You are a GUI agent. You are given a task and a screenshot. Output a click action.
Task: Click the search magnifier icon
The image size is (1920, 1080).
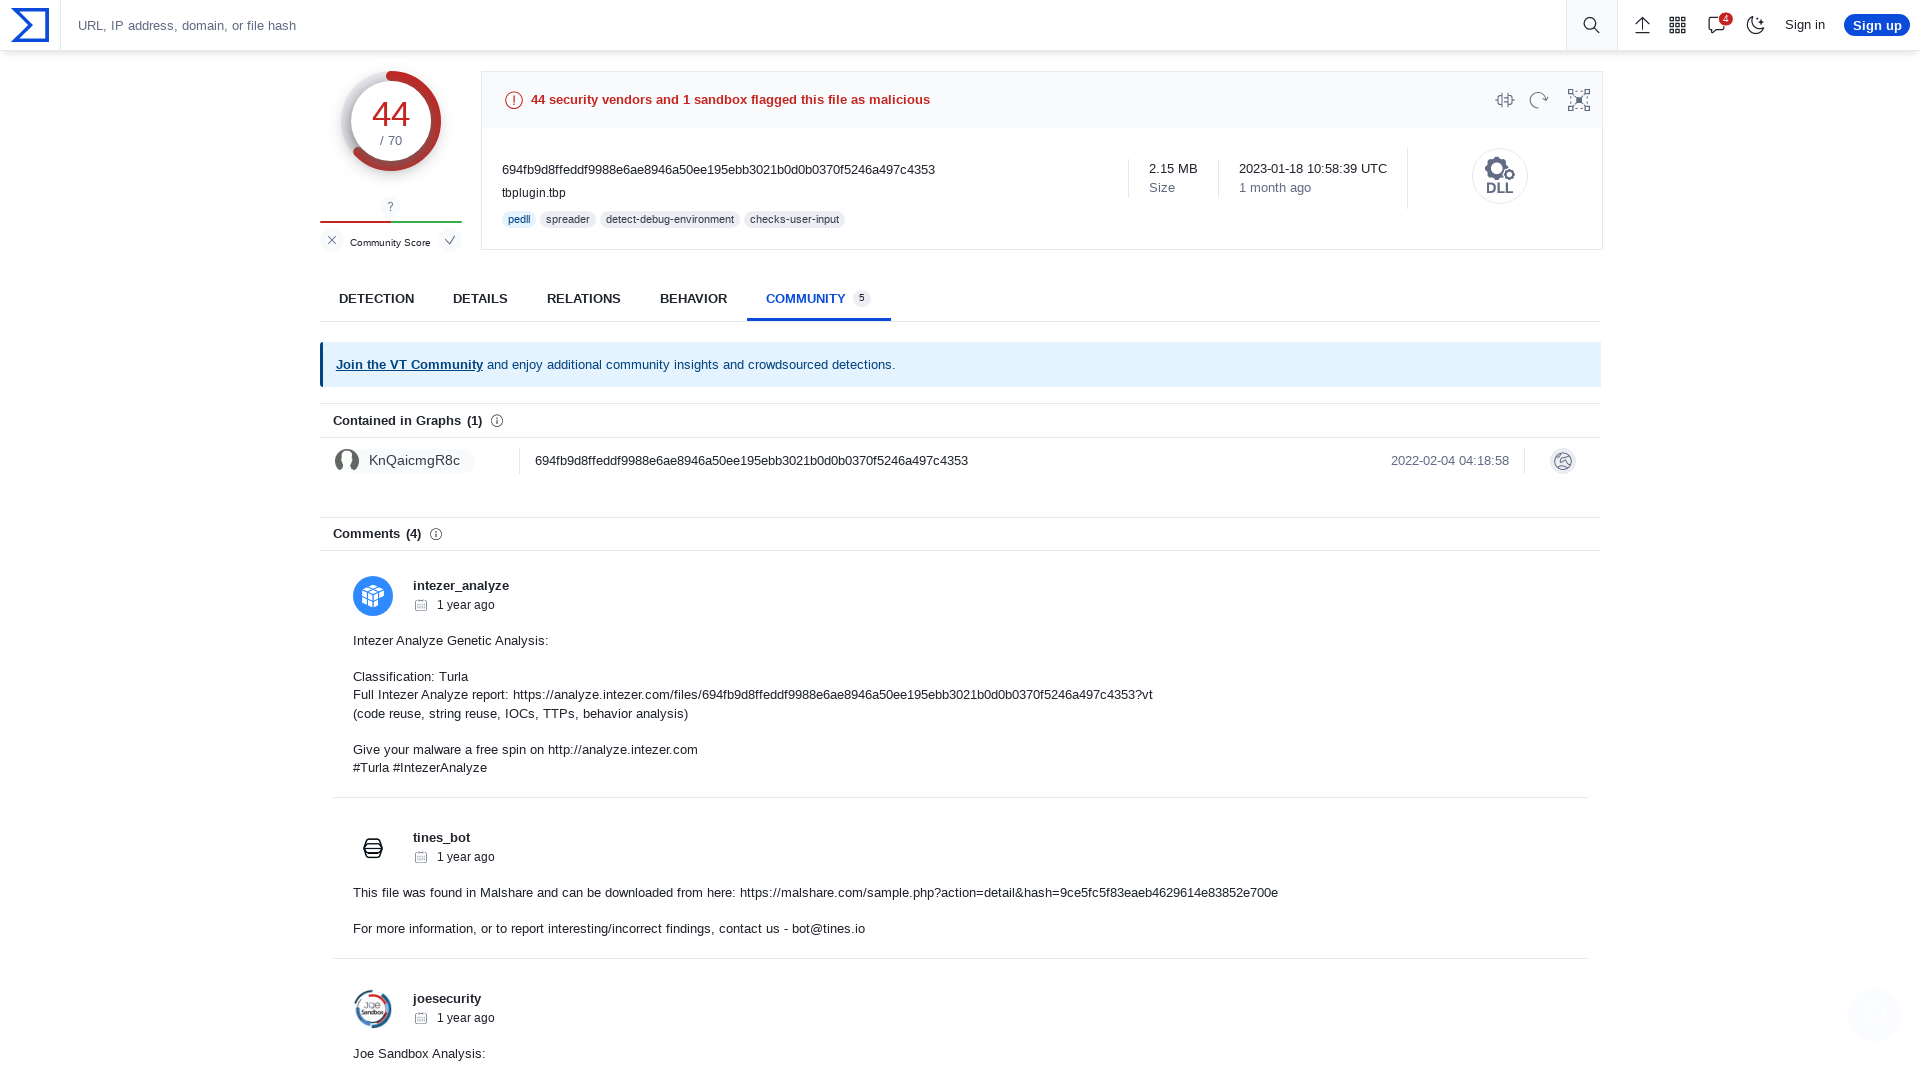coord(1591,25)
